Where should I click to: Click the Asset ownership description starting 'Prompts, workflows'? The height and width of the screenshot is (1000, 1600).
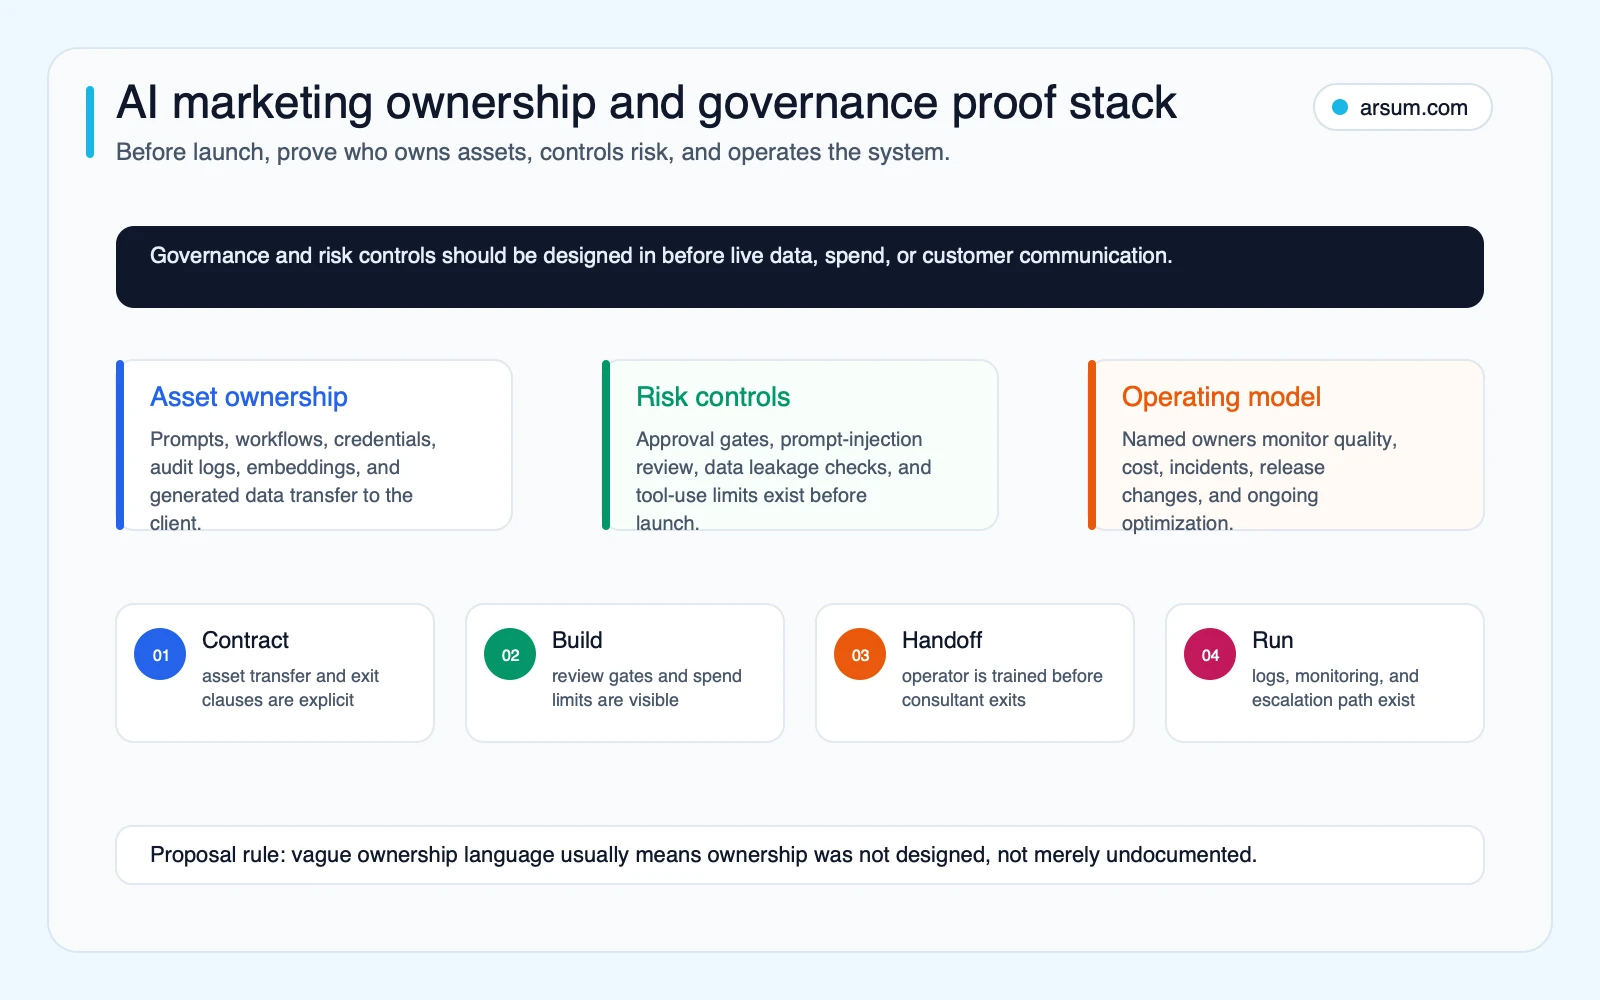(293, 481)
